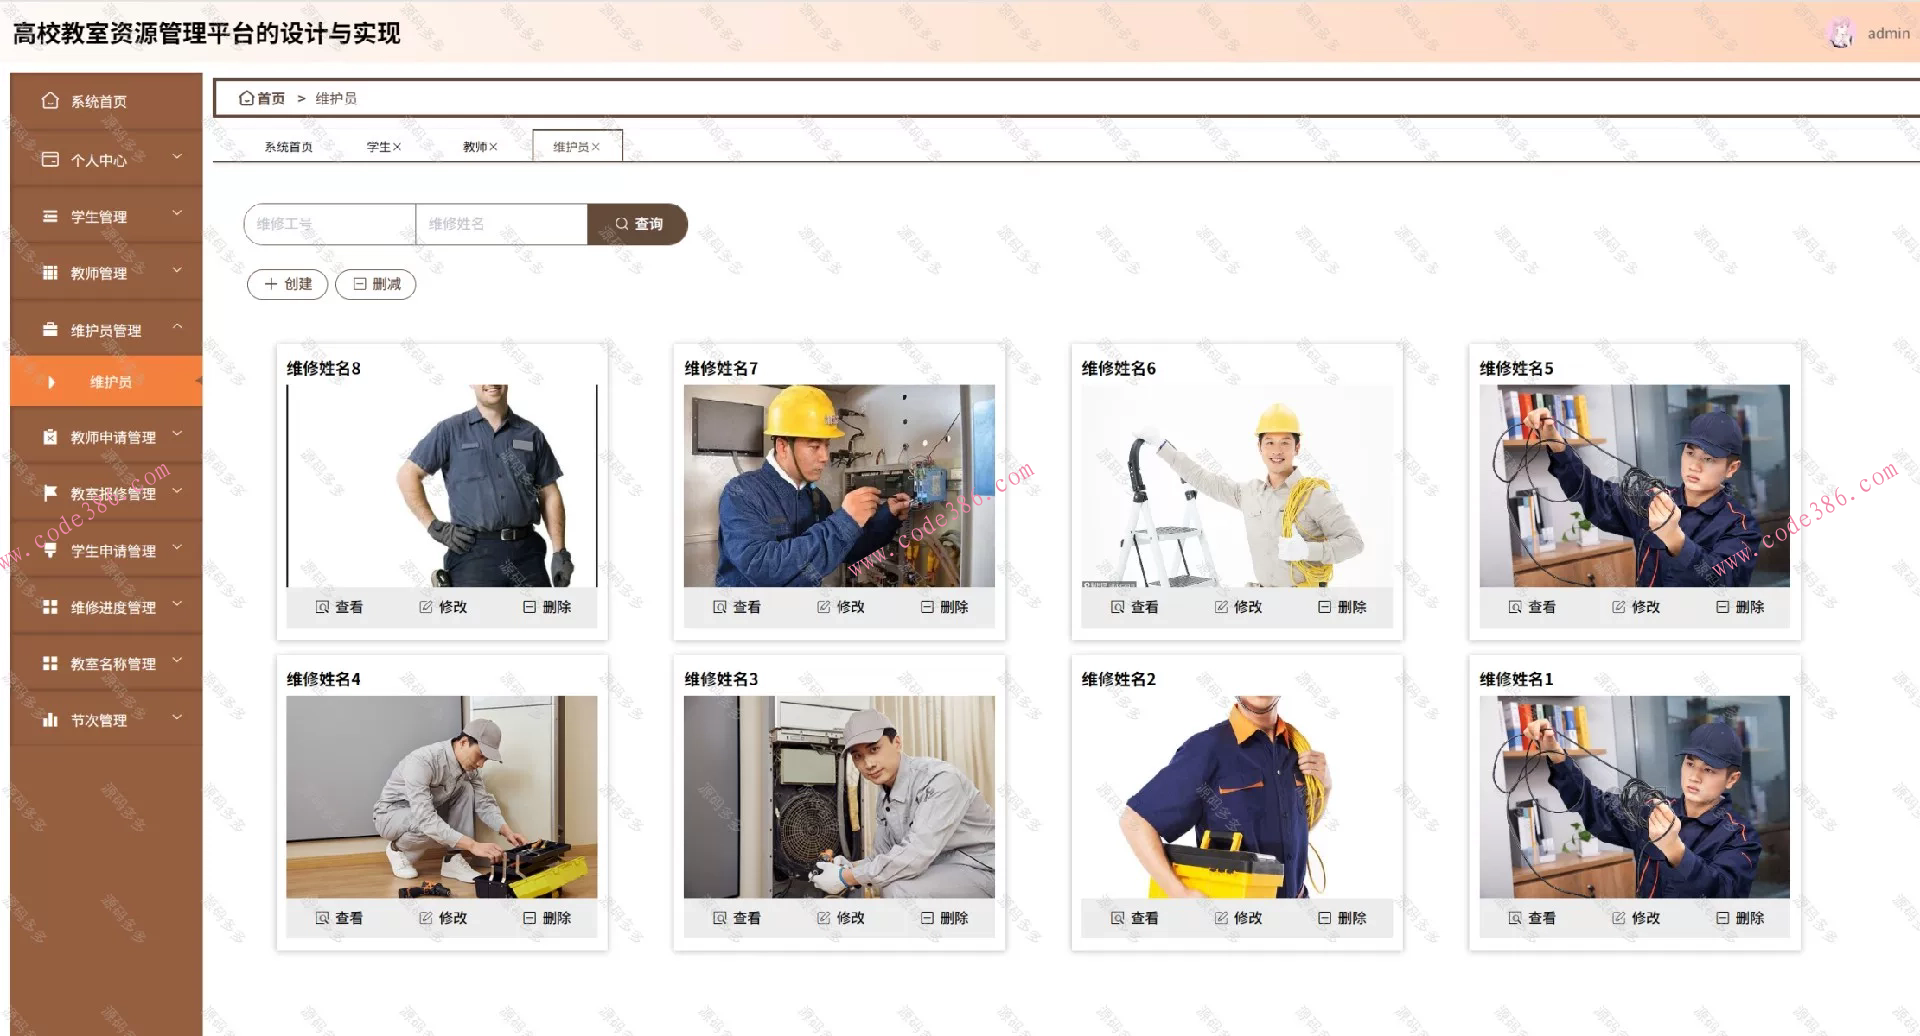Expand the 节次管理 menu chevron
Screen dimensions: 1920x1036
coord(177,717)
